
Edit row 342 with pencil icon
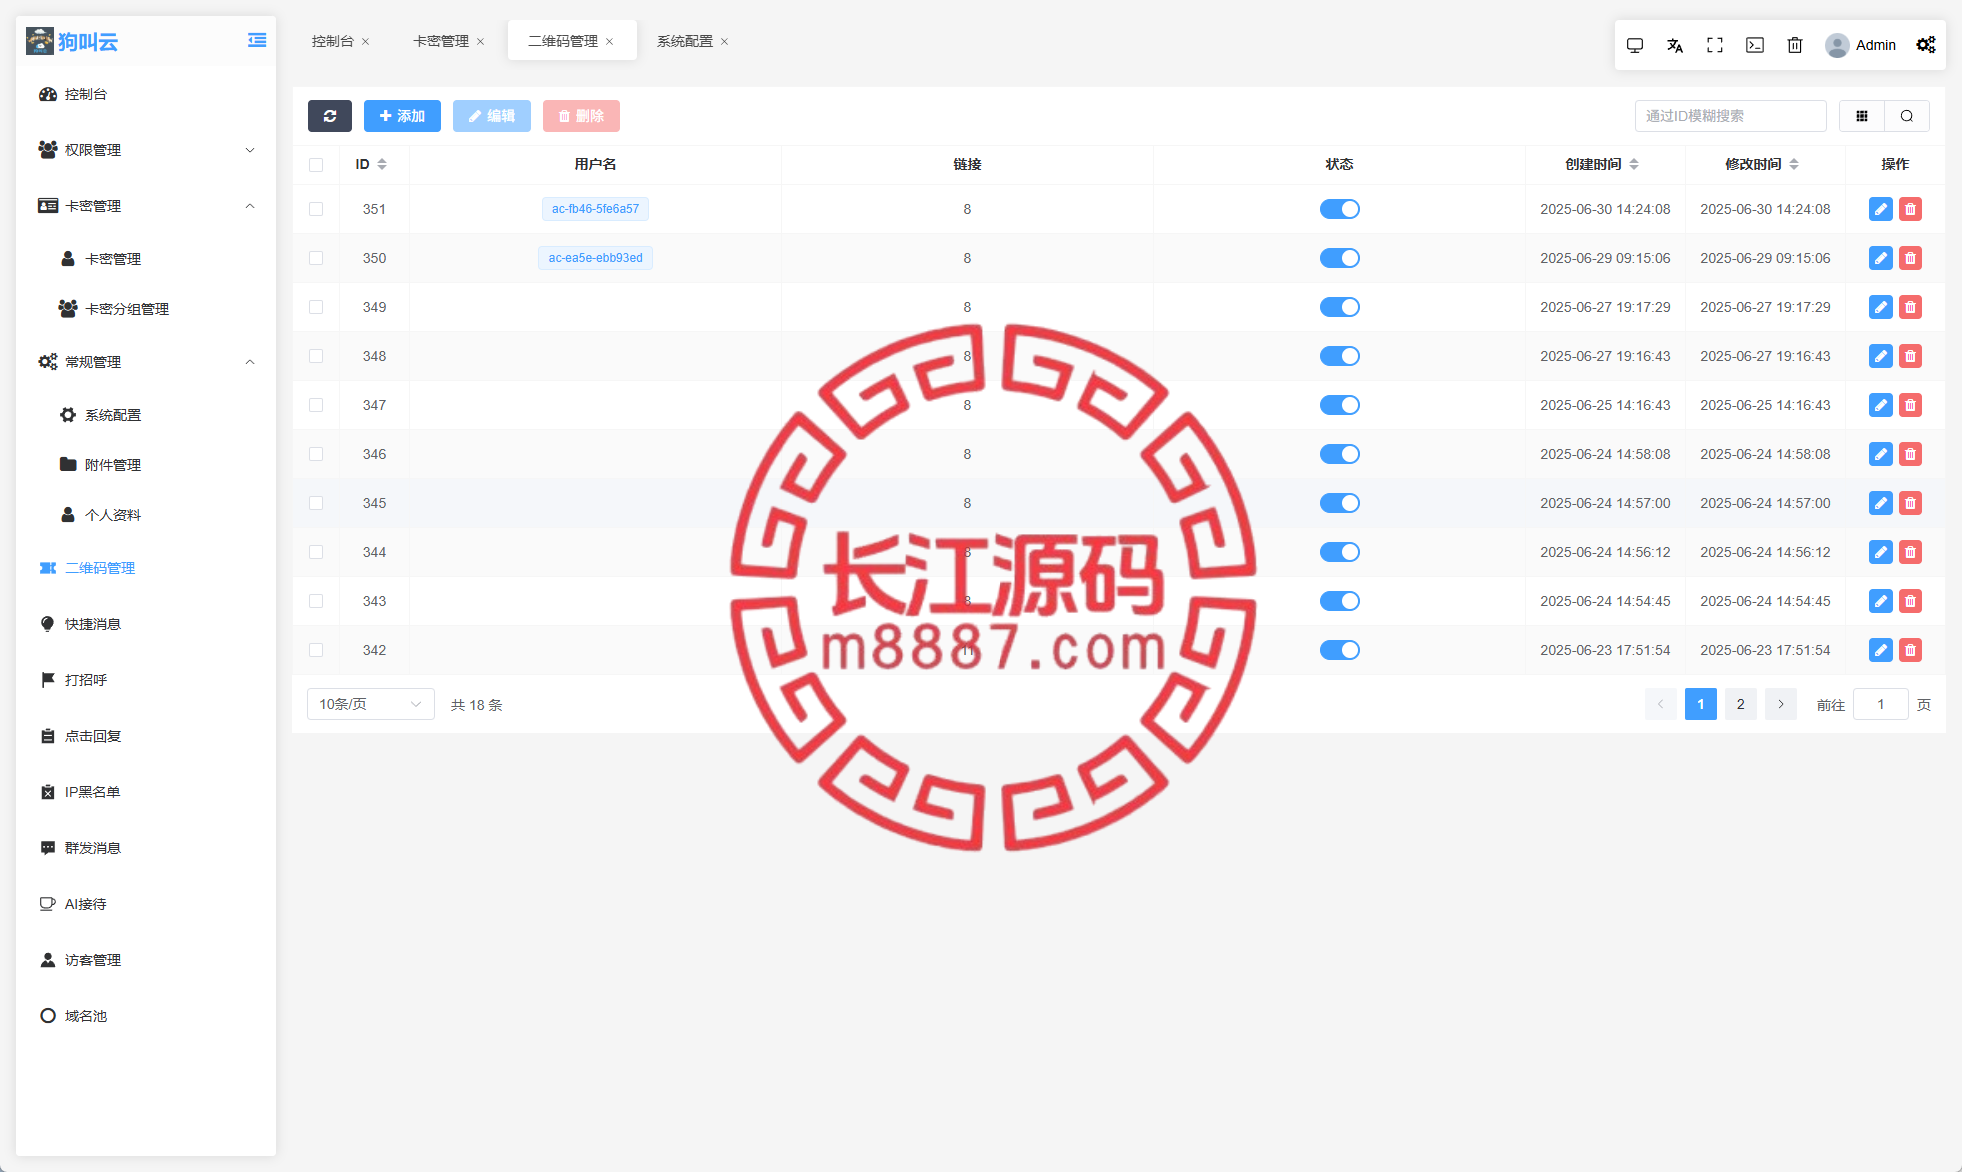[1881, 650]
